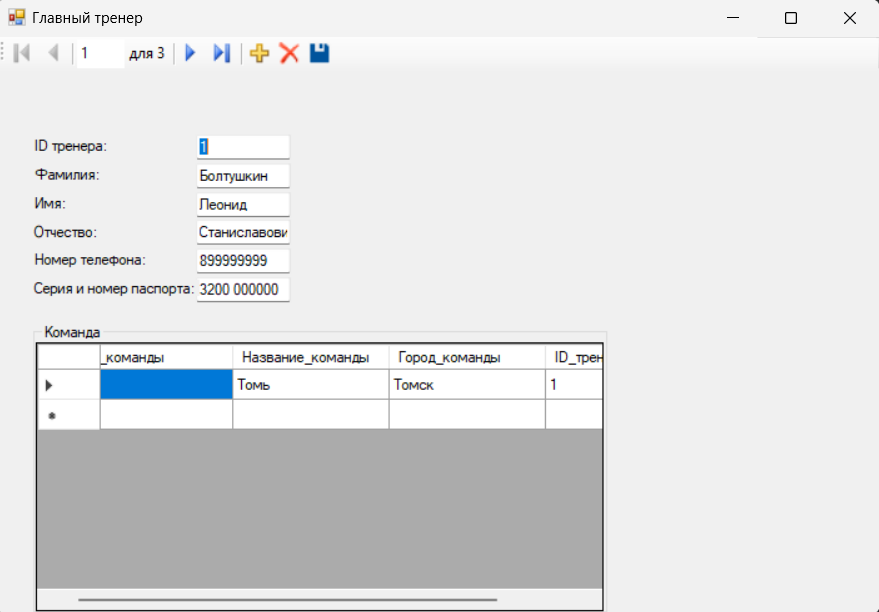Delete current record with red X

(x=289, y=53)
